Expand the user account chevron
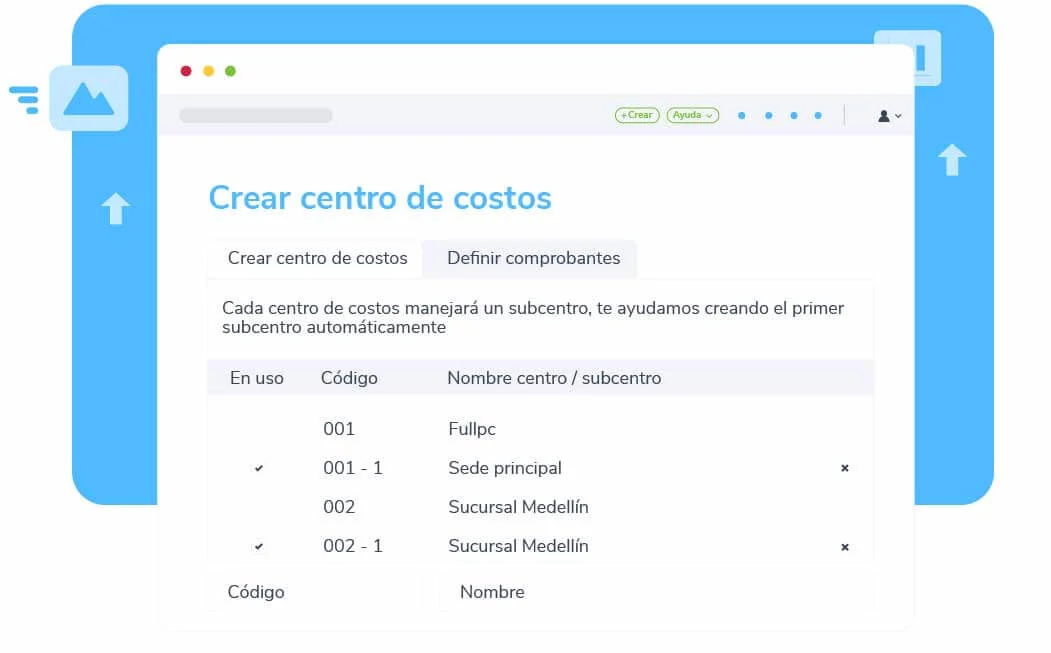 pyautogui.click(x=898, y=116)
